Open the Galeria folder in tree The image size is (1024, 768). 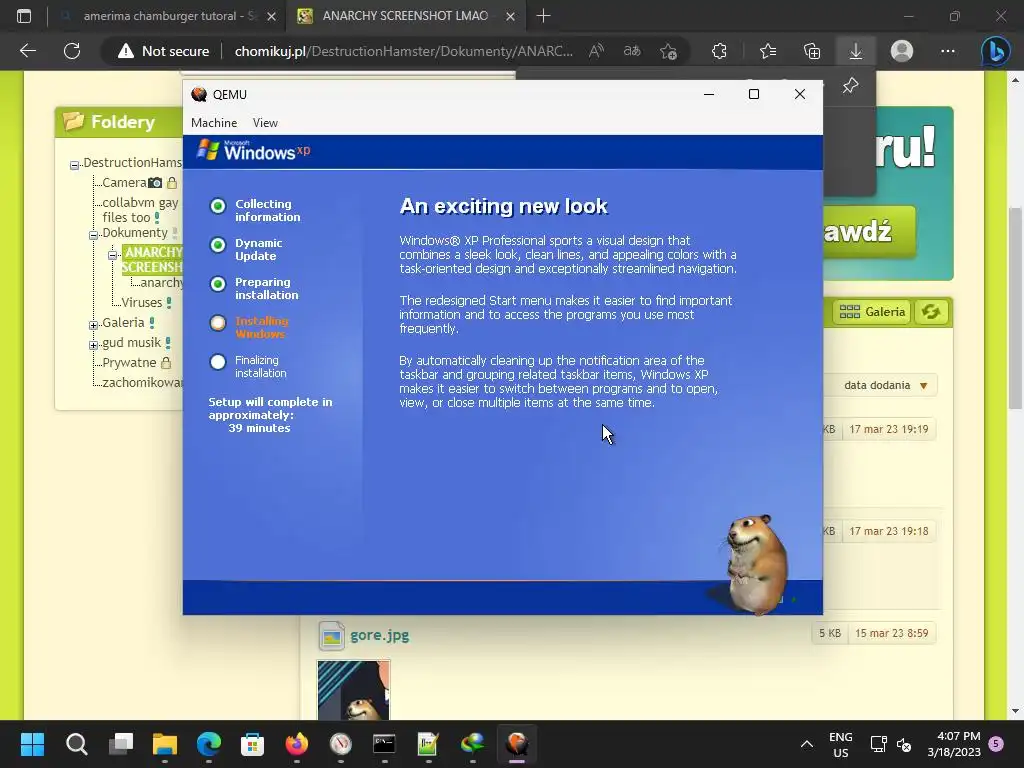[x=123, y=323]
